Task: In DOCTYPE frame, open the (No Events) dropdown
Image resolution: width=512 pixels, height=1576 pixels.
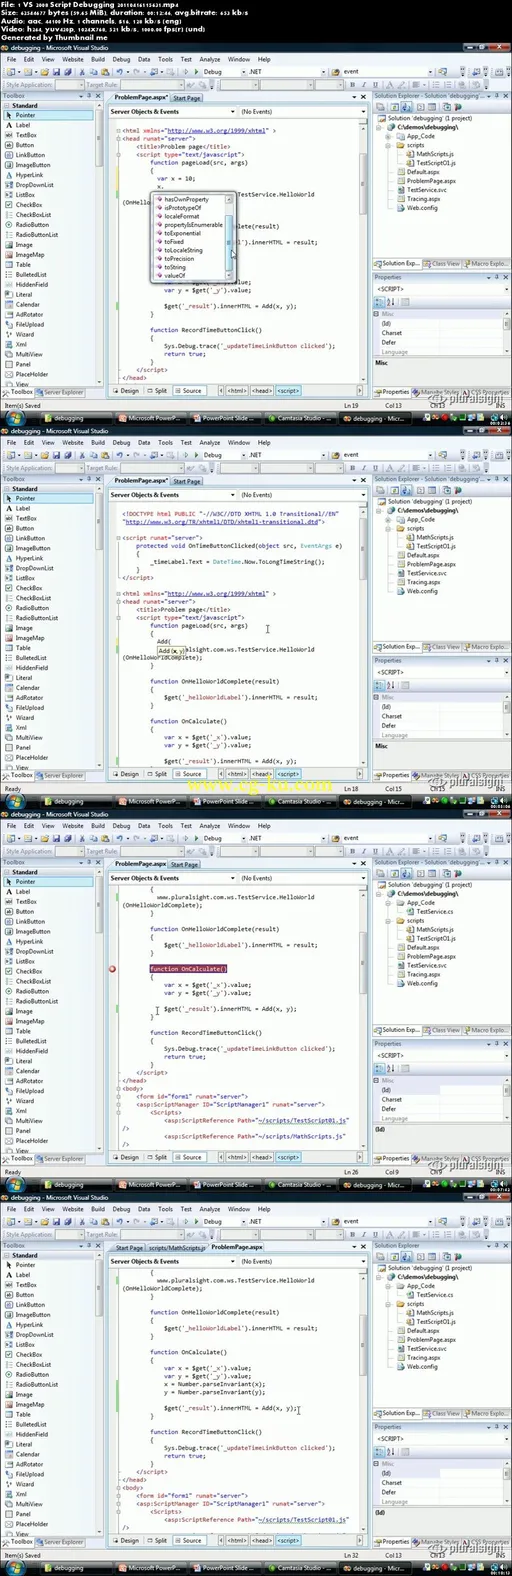Action: (302, 495)
